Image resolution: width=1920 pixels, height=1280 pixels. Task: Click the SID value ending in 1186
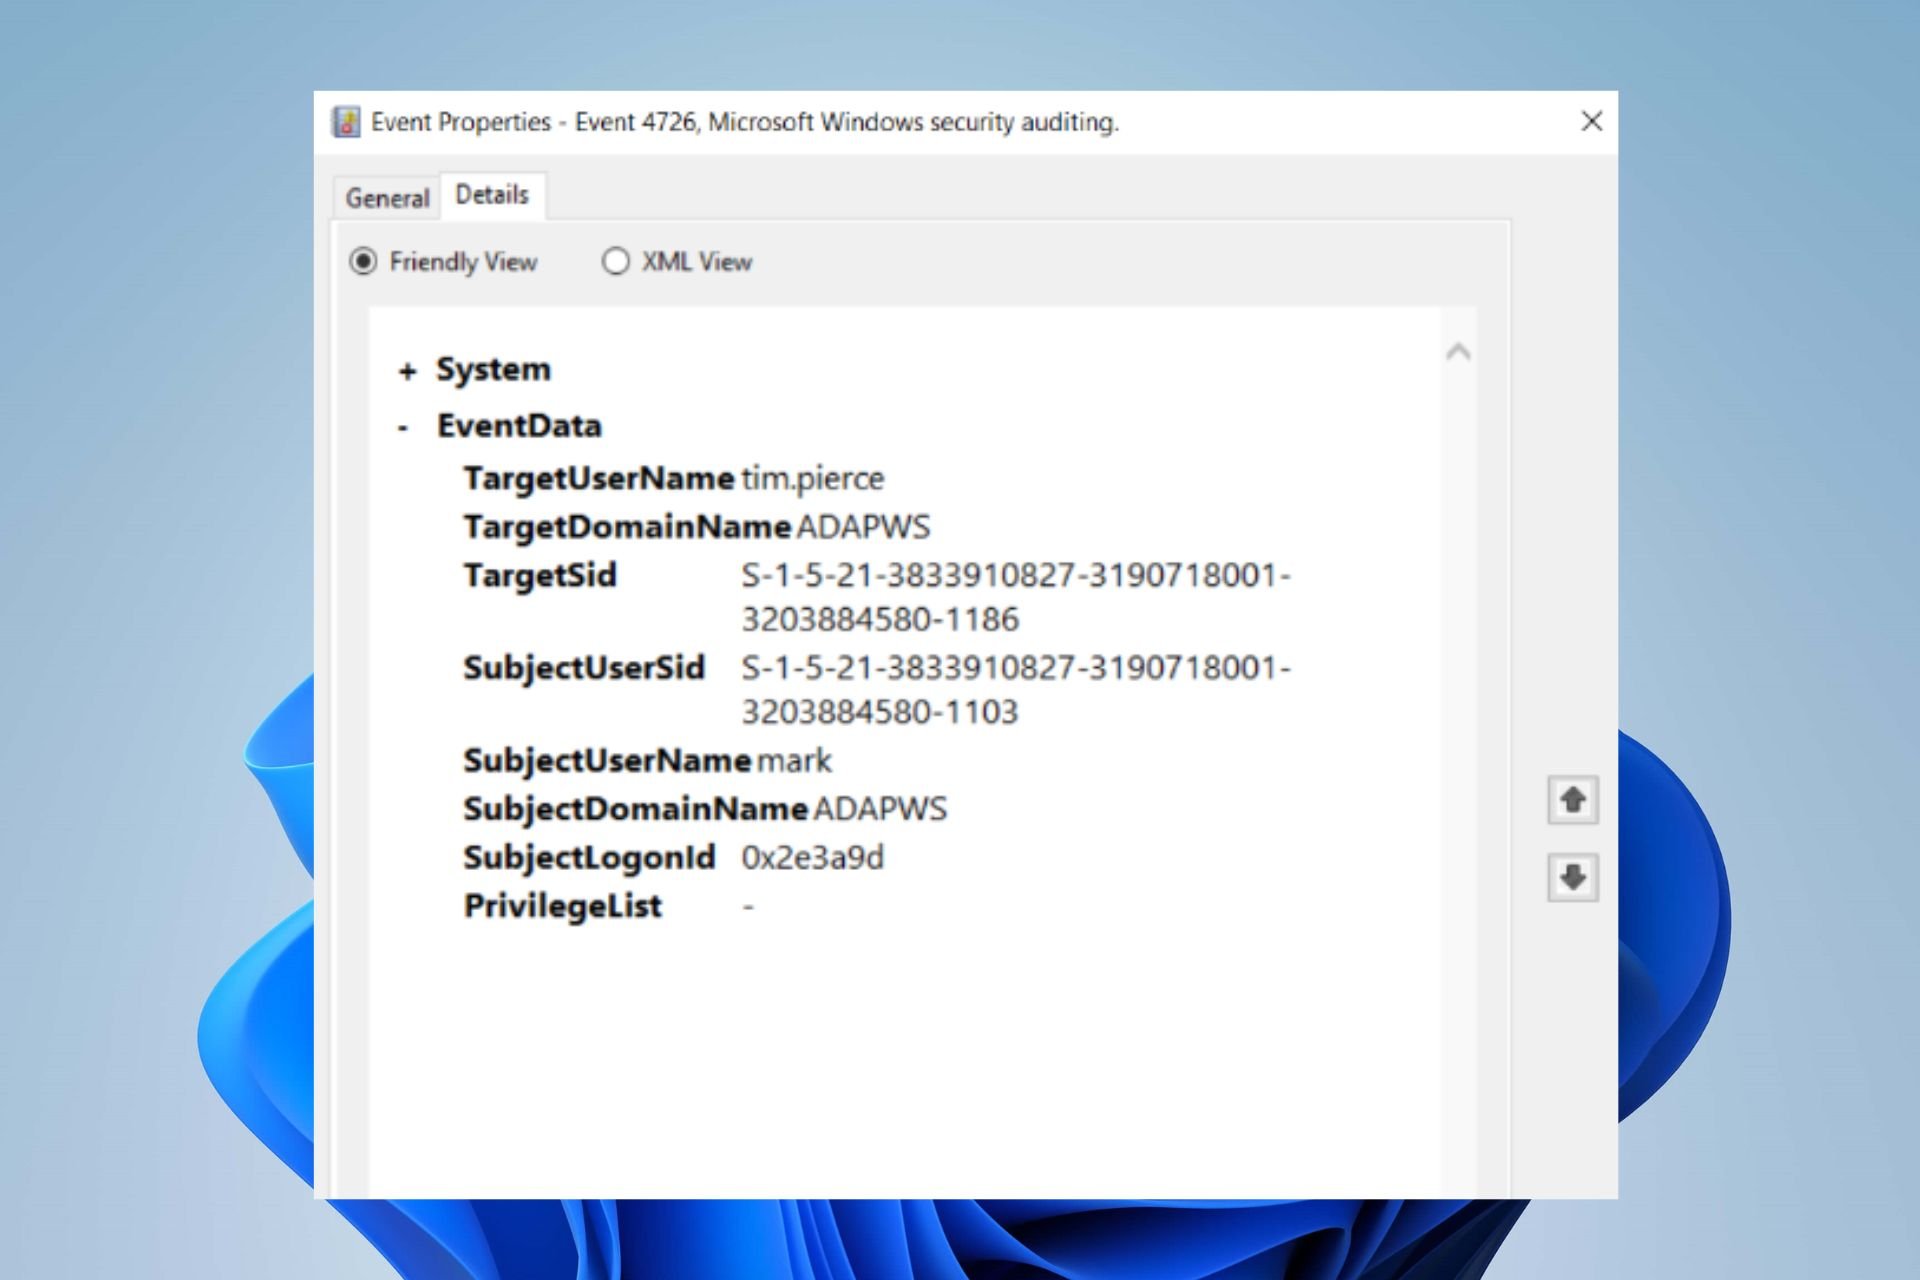click(1016, 597)
